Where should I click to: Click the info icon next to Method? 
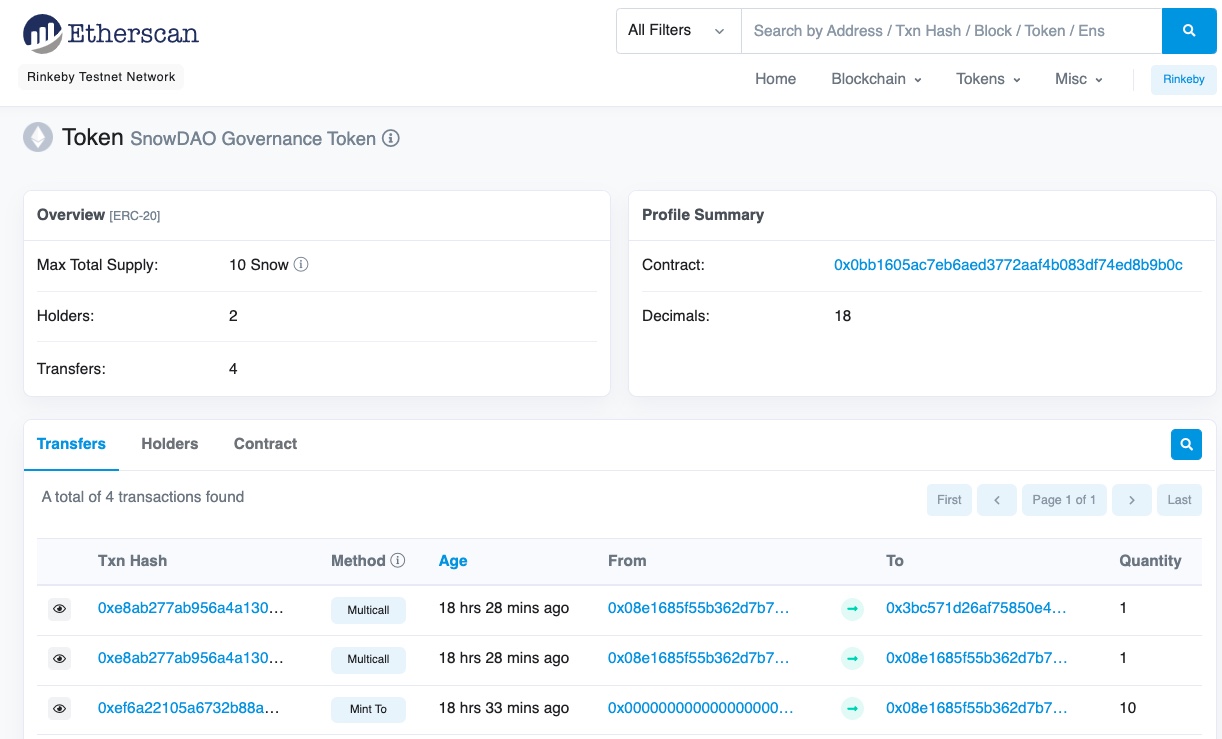[398, 561]
